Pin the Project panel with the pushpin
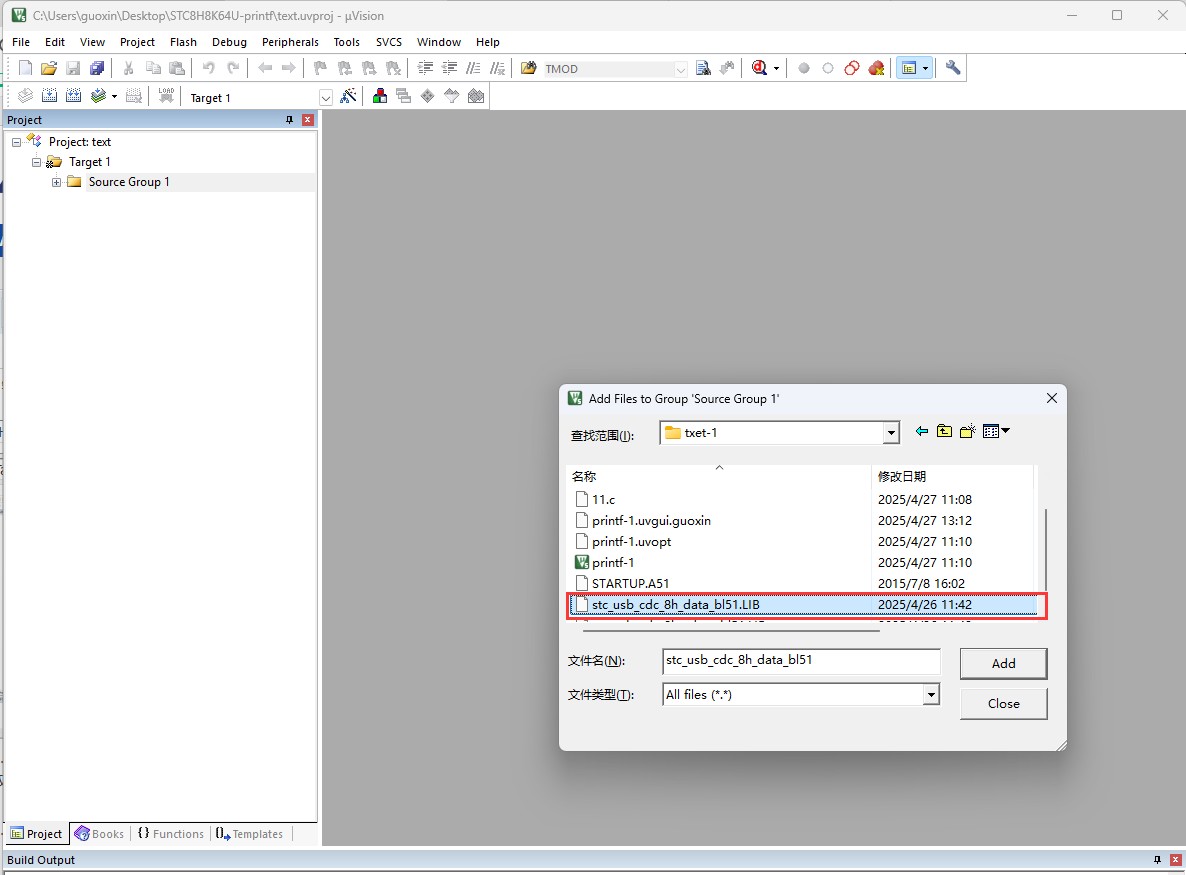 click(289, 119)
